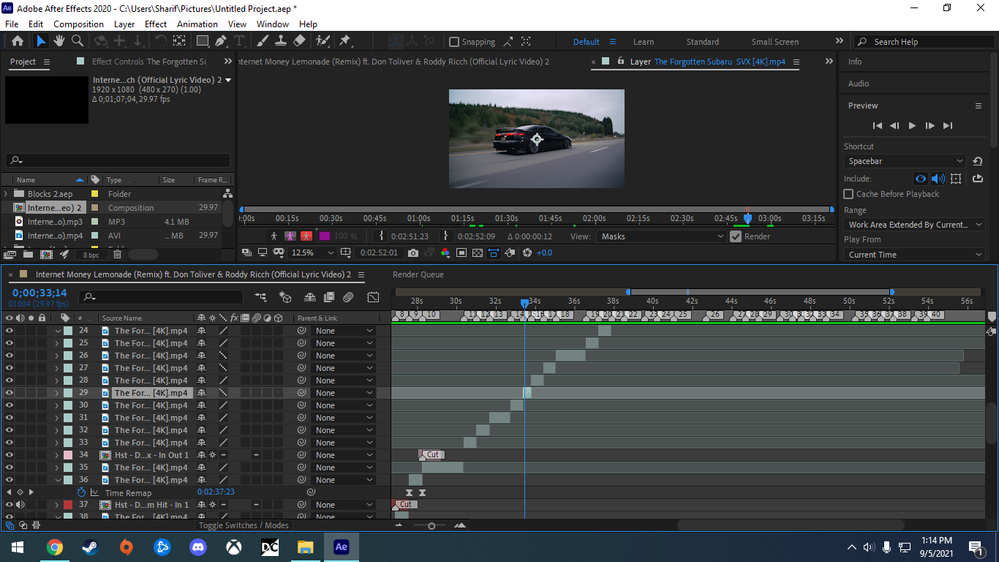Screen dimensions: 999x562
Task: Click the timeline zoom slider handle
Action: coord(431,526)
